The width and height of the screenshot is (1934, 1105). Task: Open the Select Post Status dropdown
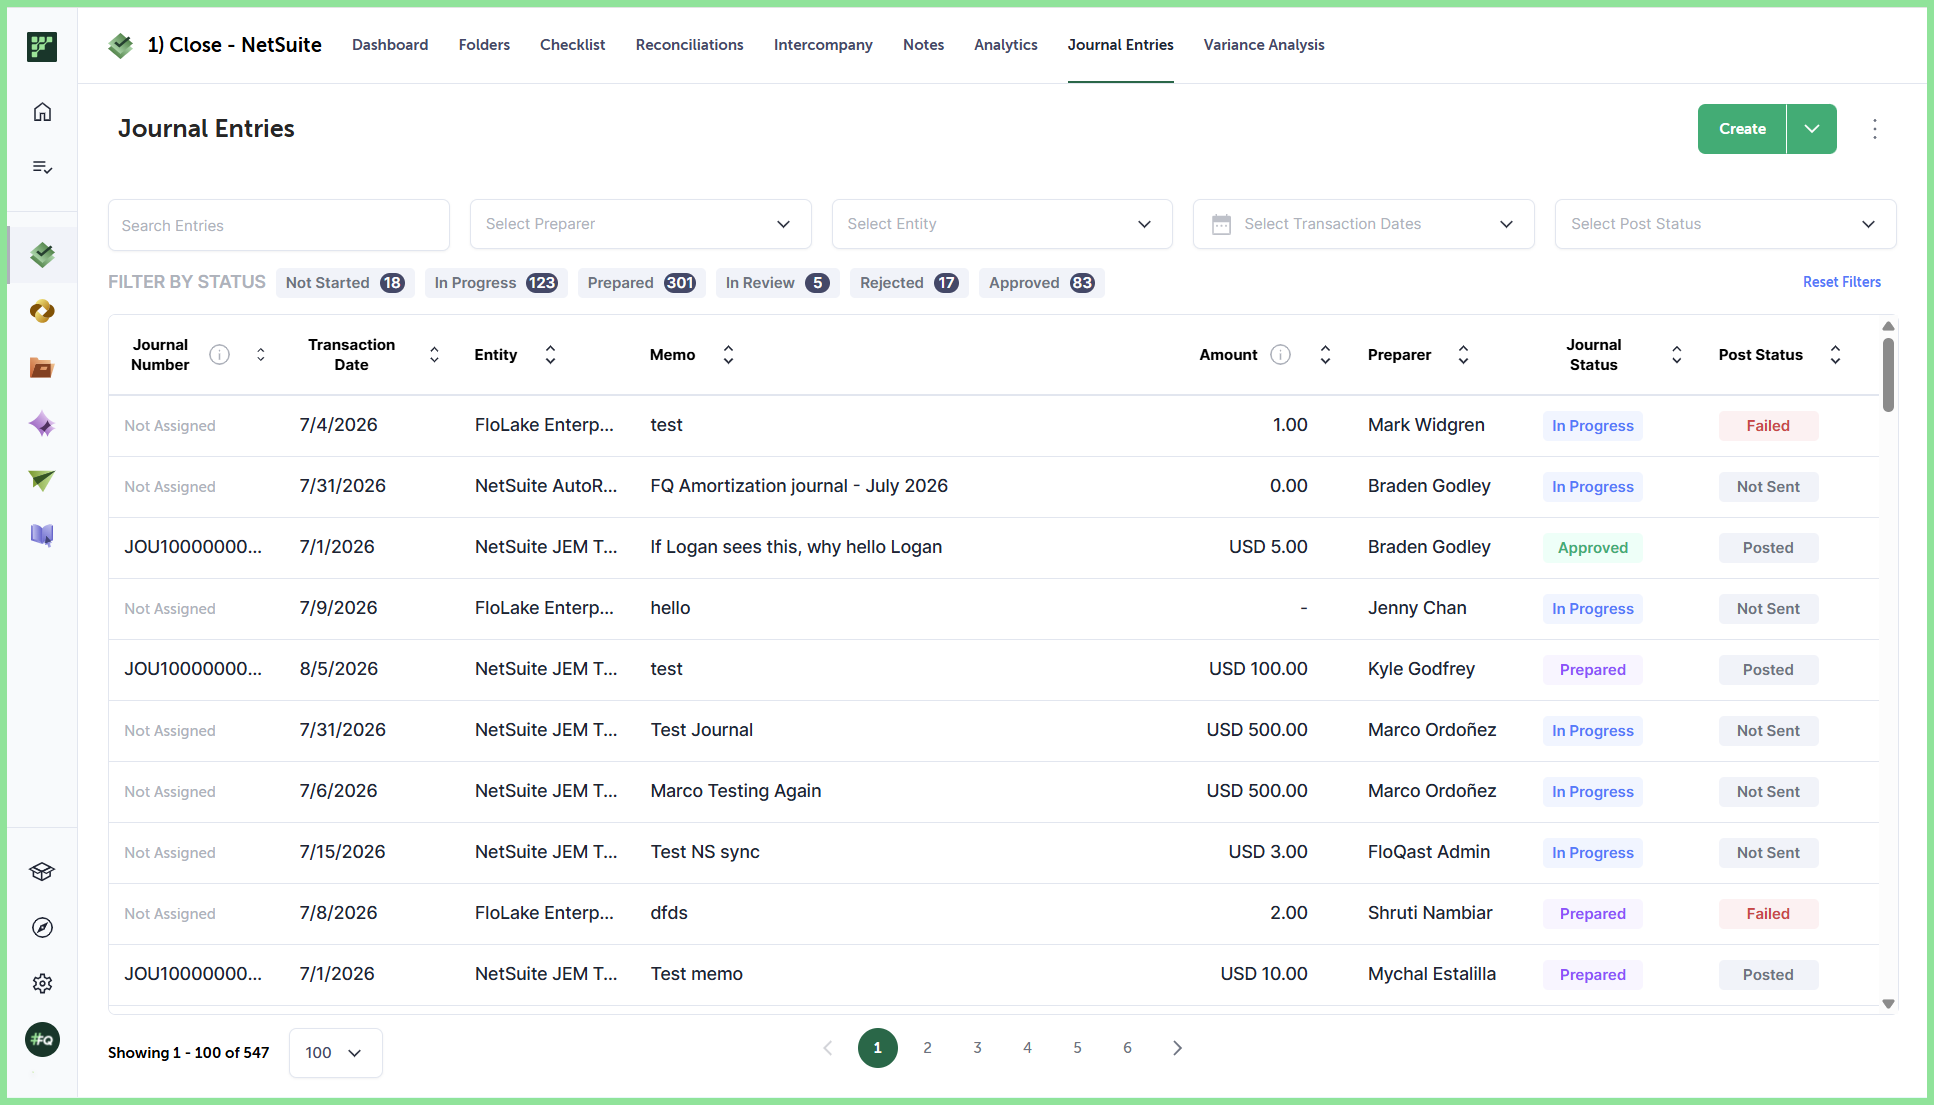point(1725,224)
